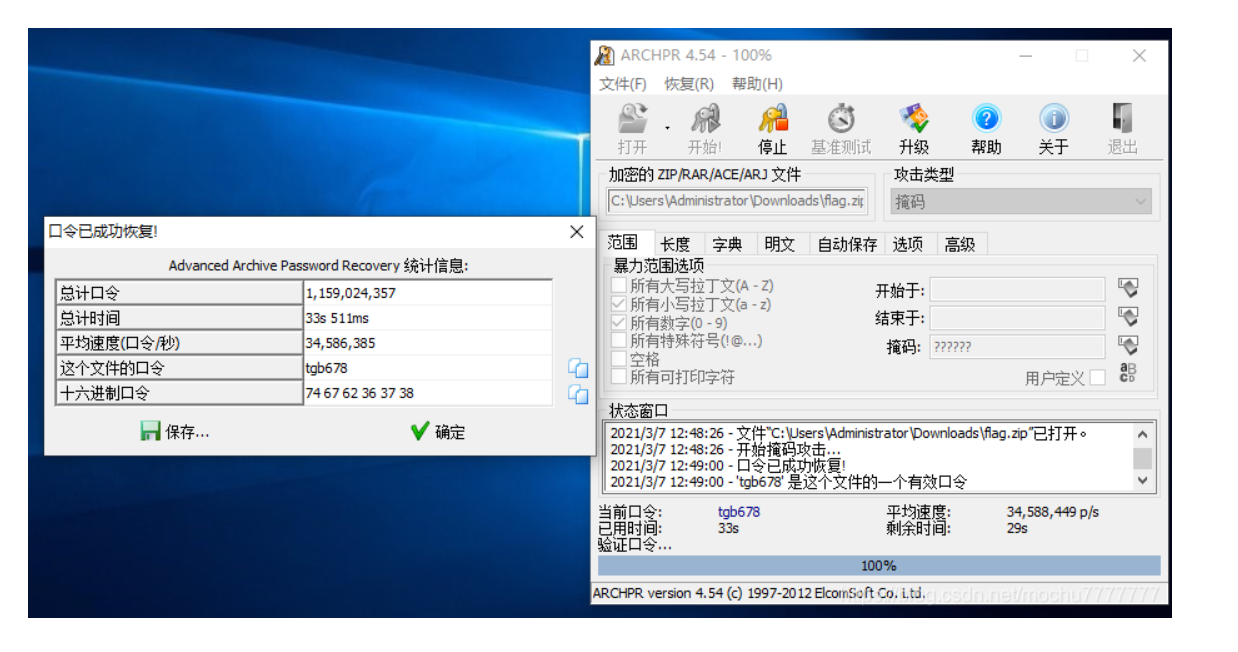This screenshot has width=1238, height=652.
Task: Select the total passwords value 1,159,024,357
Action: tap(351, 293)
